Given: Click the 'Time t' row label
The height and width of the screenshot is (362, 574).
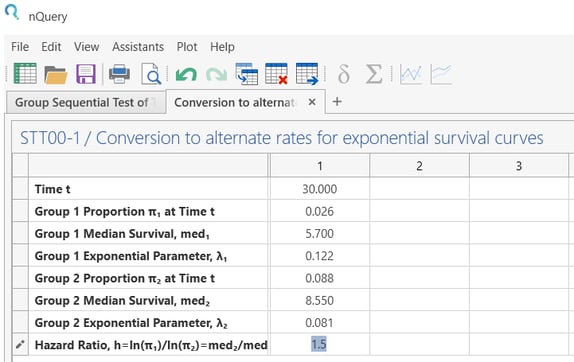Looking at the screenshot, I should tap(52, 189).
